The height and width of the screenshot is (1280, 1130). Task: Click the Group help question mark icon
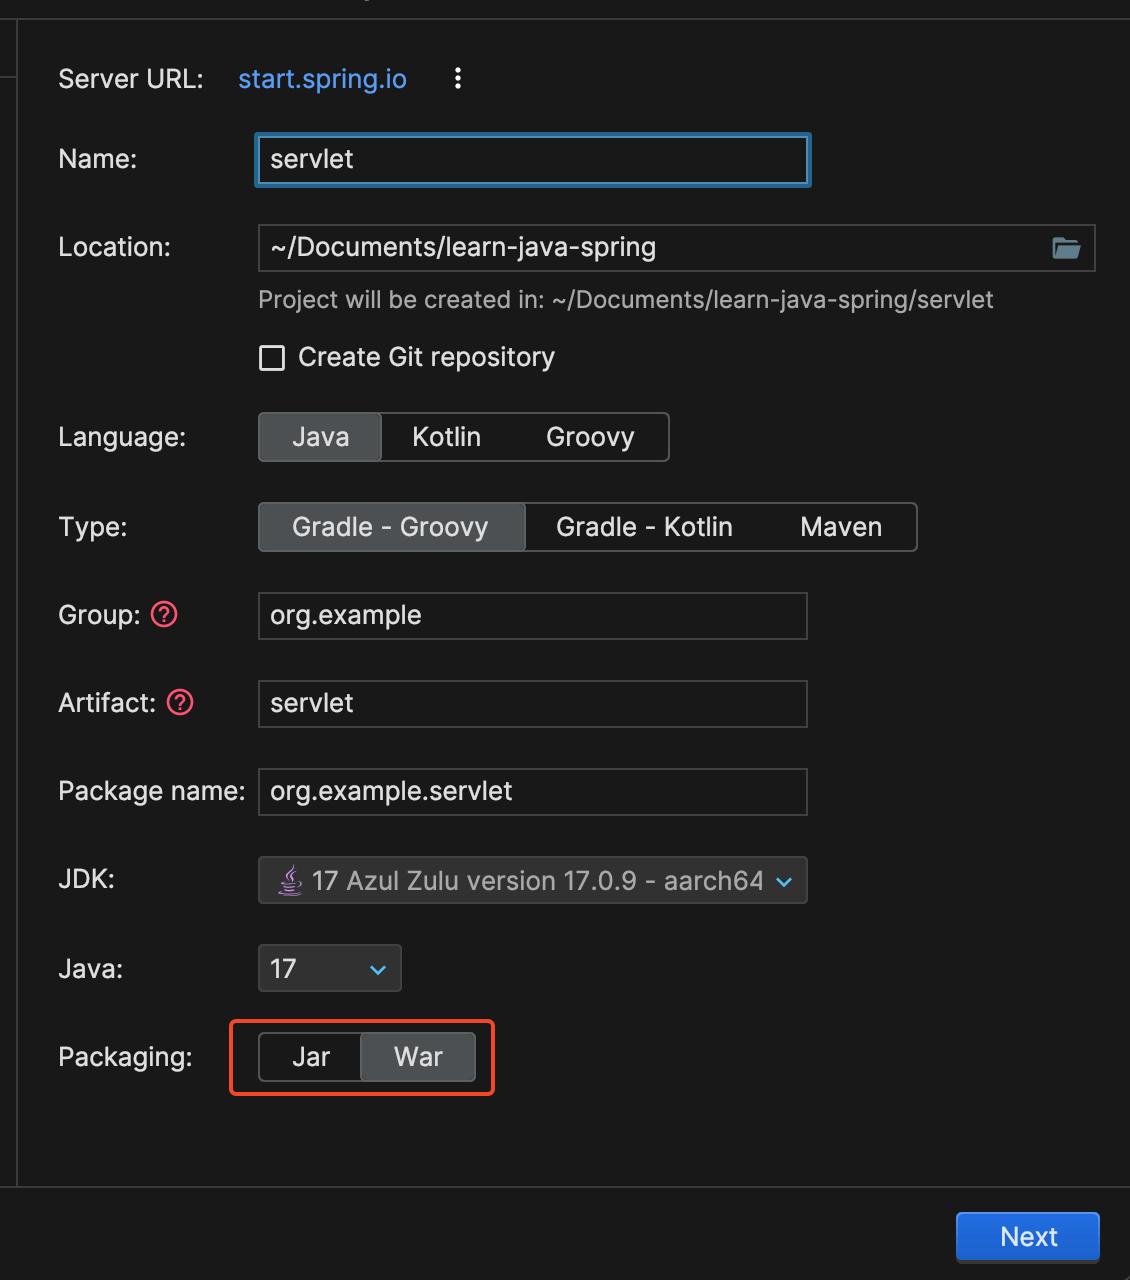coord(164,614)
